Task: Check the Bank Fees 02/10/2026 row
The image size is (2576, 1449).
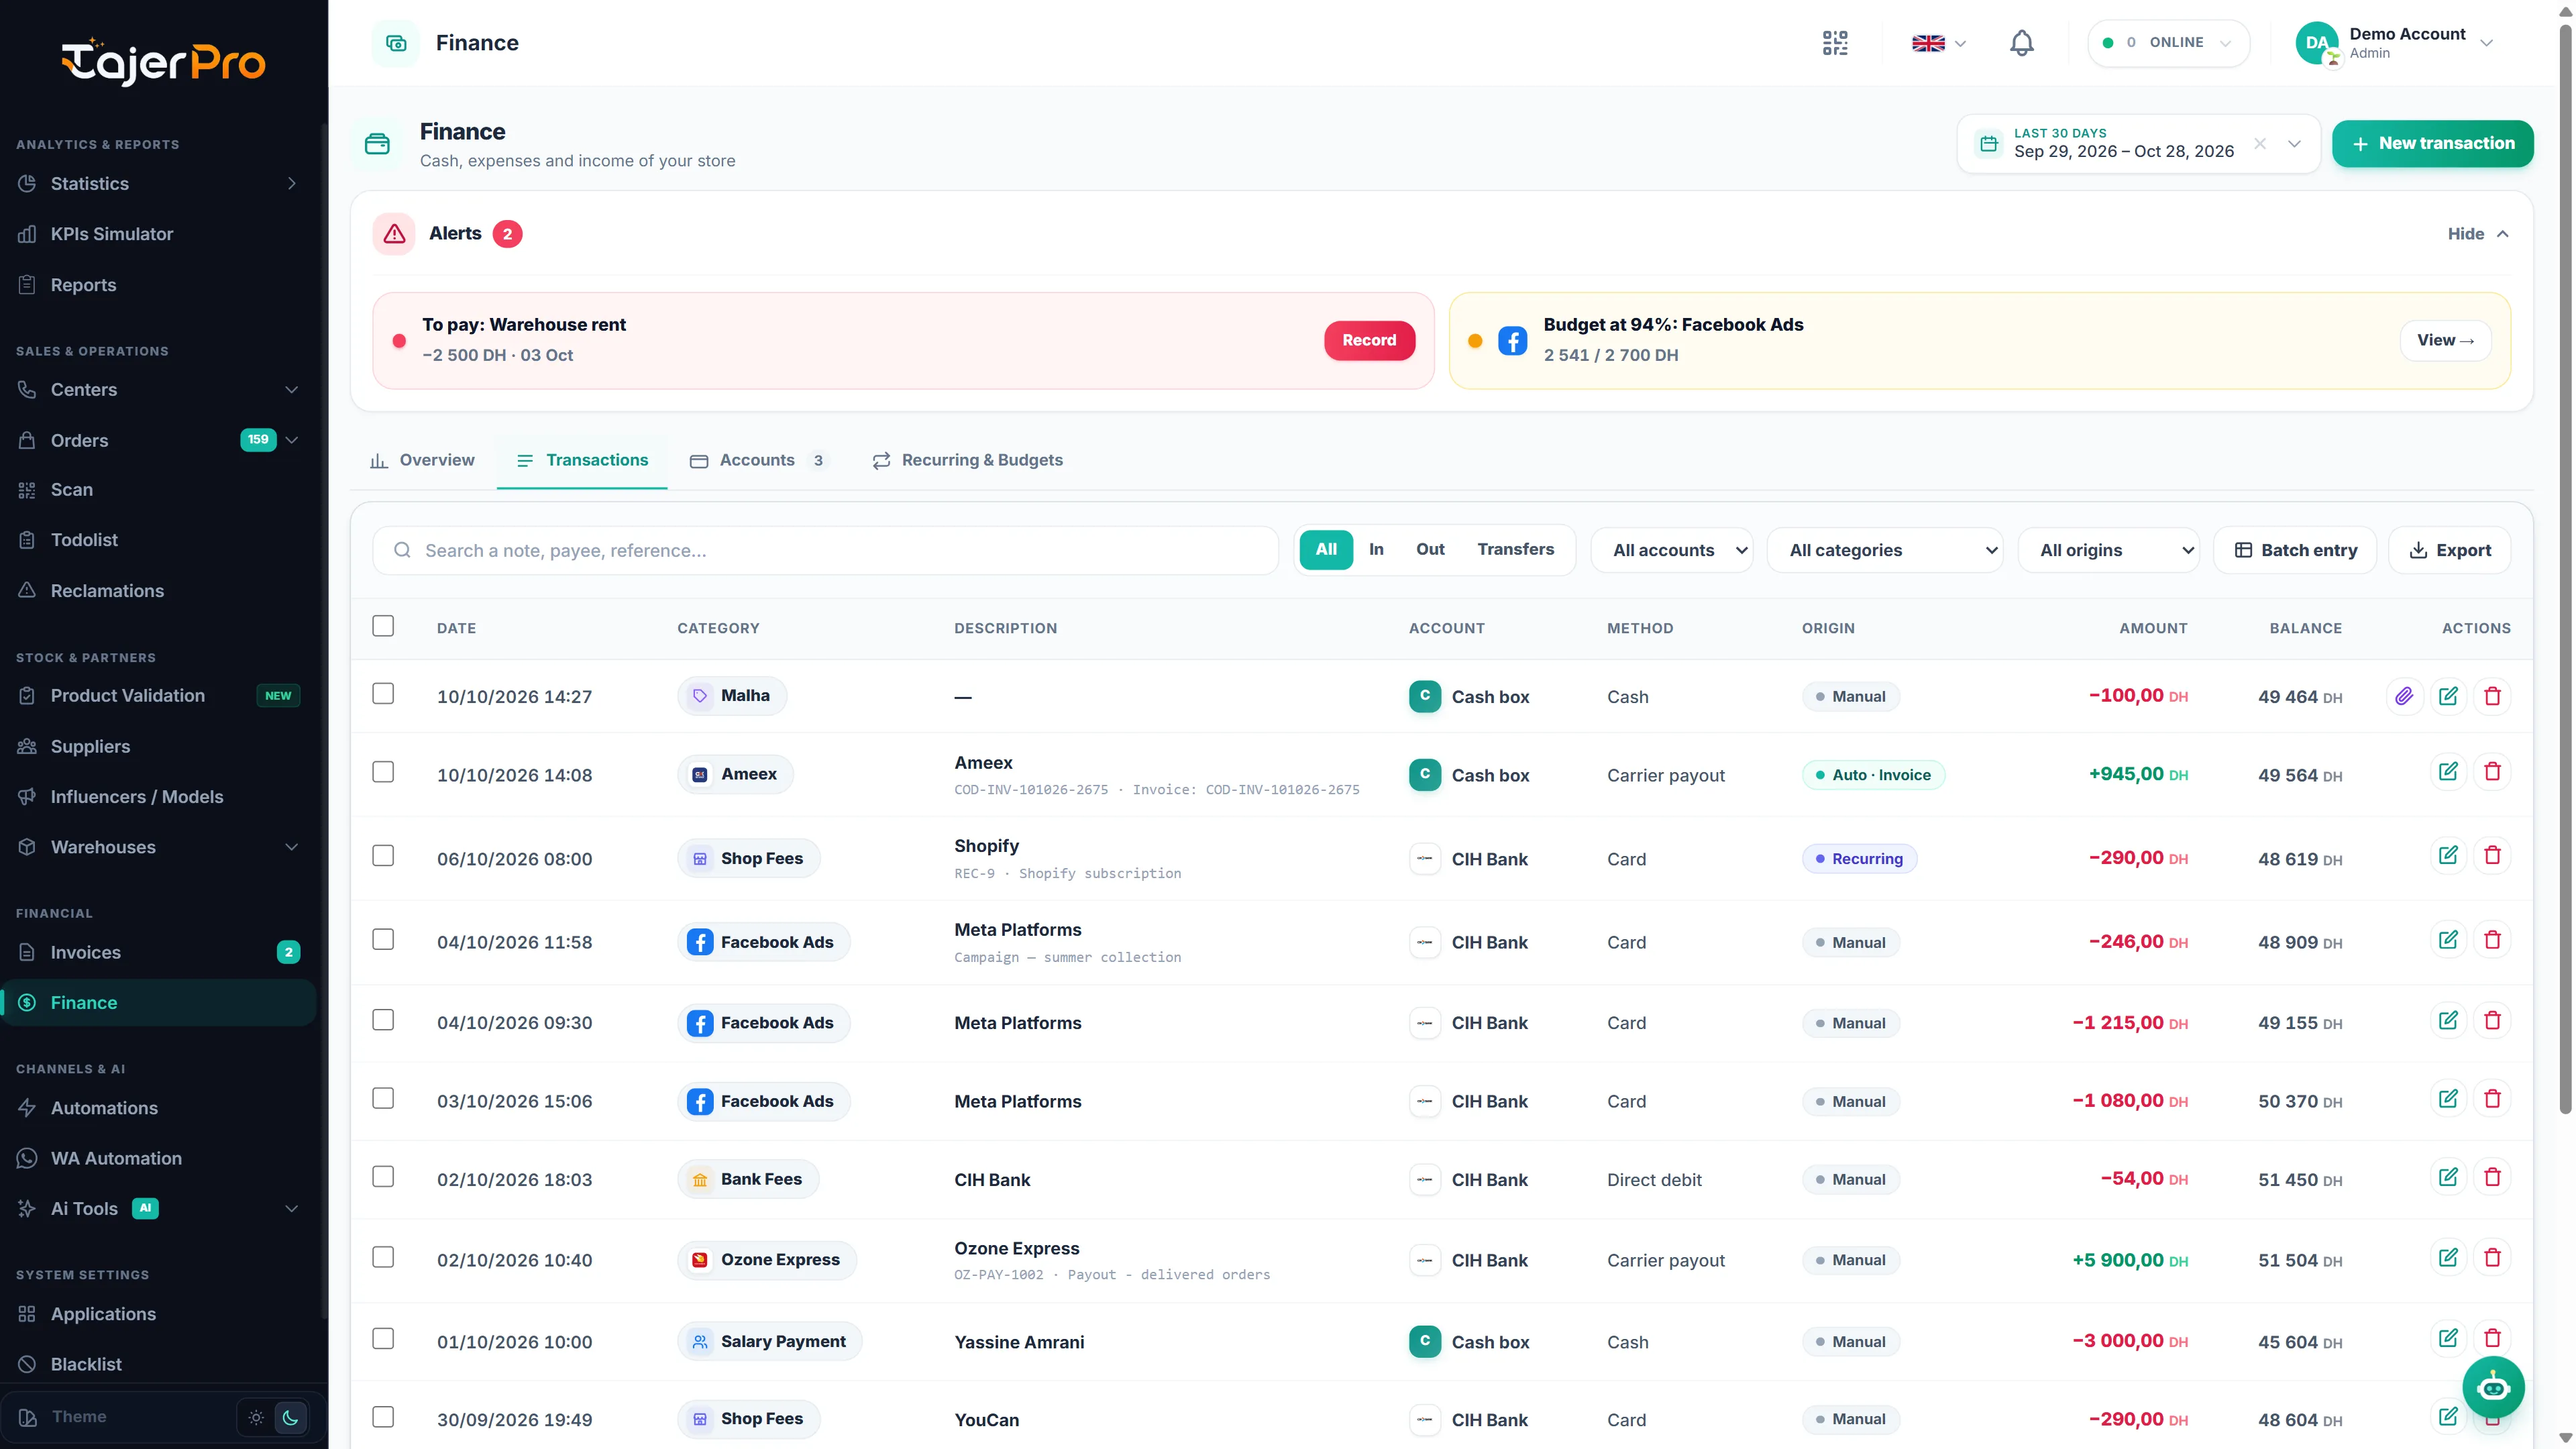Action: 383,1177
